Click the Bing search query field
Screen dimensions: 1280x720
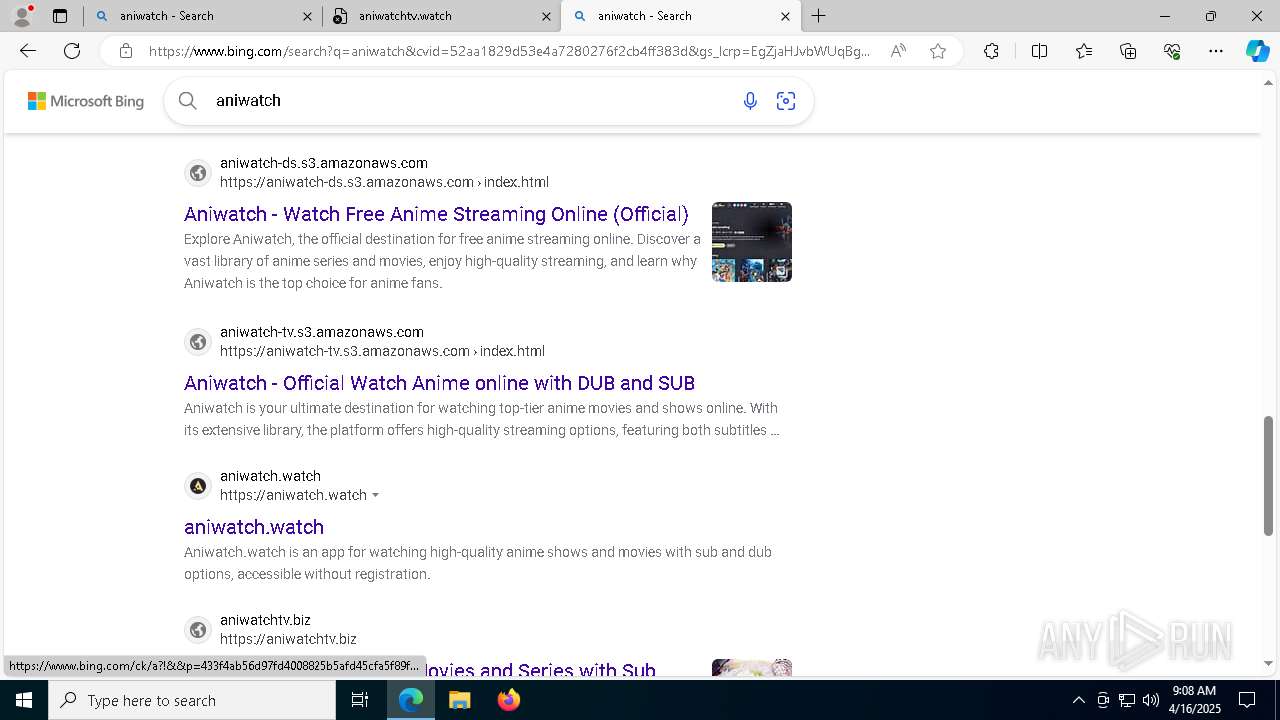click(x=470, y=101)
